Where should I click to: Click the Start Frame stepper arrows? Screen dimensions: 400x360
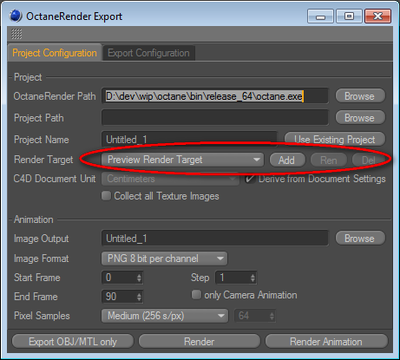pyautogui.click(x=139, y=278)
